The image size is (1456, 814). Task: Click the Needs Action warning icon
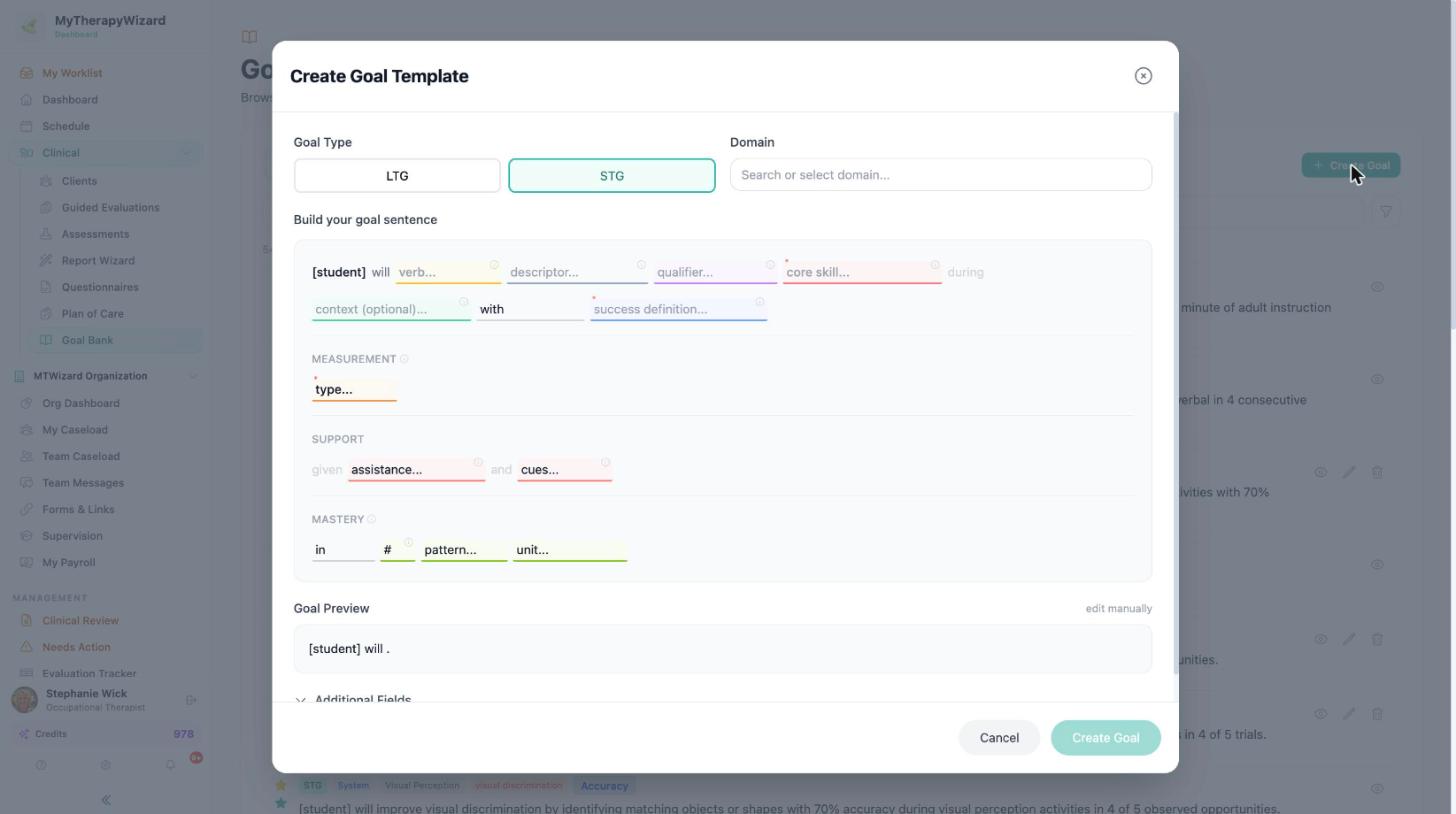coord(27,647)
